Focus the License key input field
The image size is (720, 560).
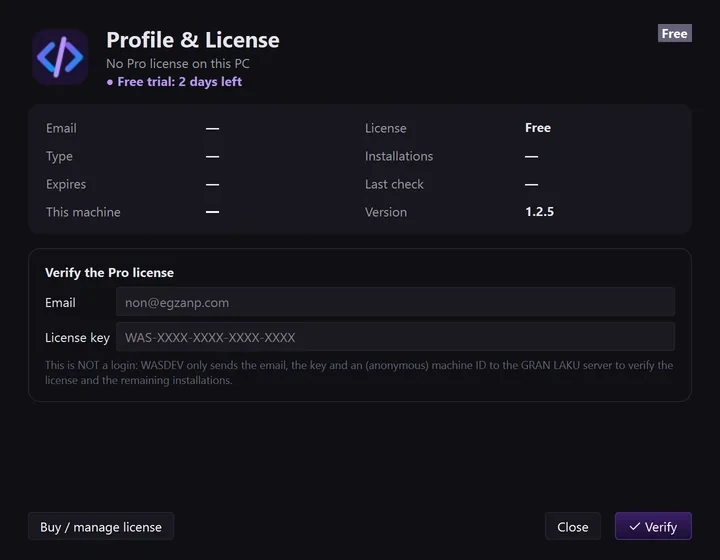395,337
